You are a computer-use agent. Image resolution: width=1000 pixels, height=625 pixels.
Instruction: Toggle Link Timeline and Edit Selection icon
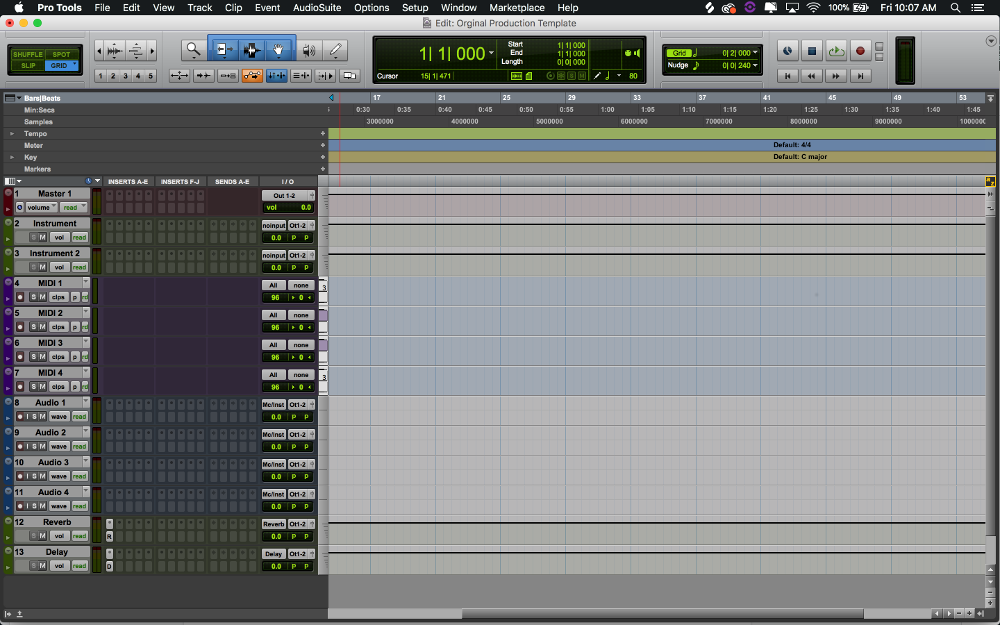(x=276, y=76)
